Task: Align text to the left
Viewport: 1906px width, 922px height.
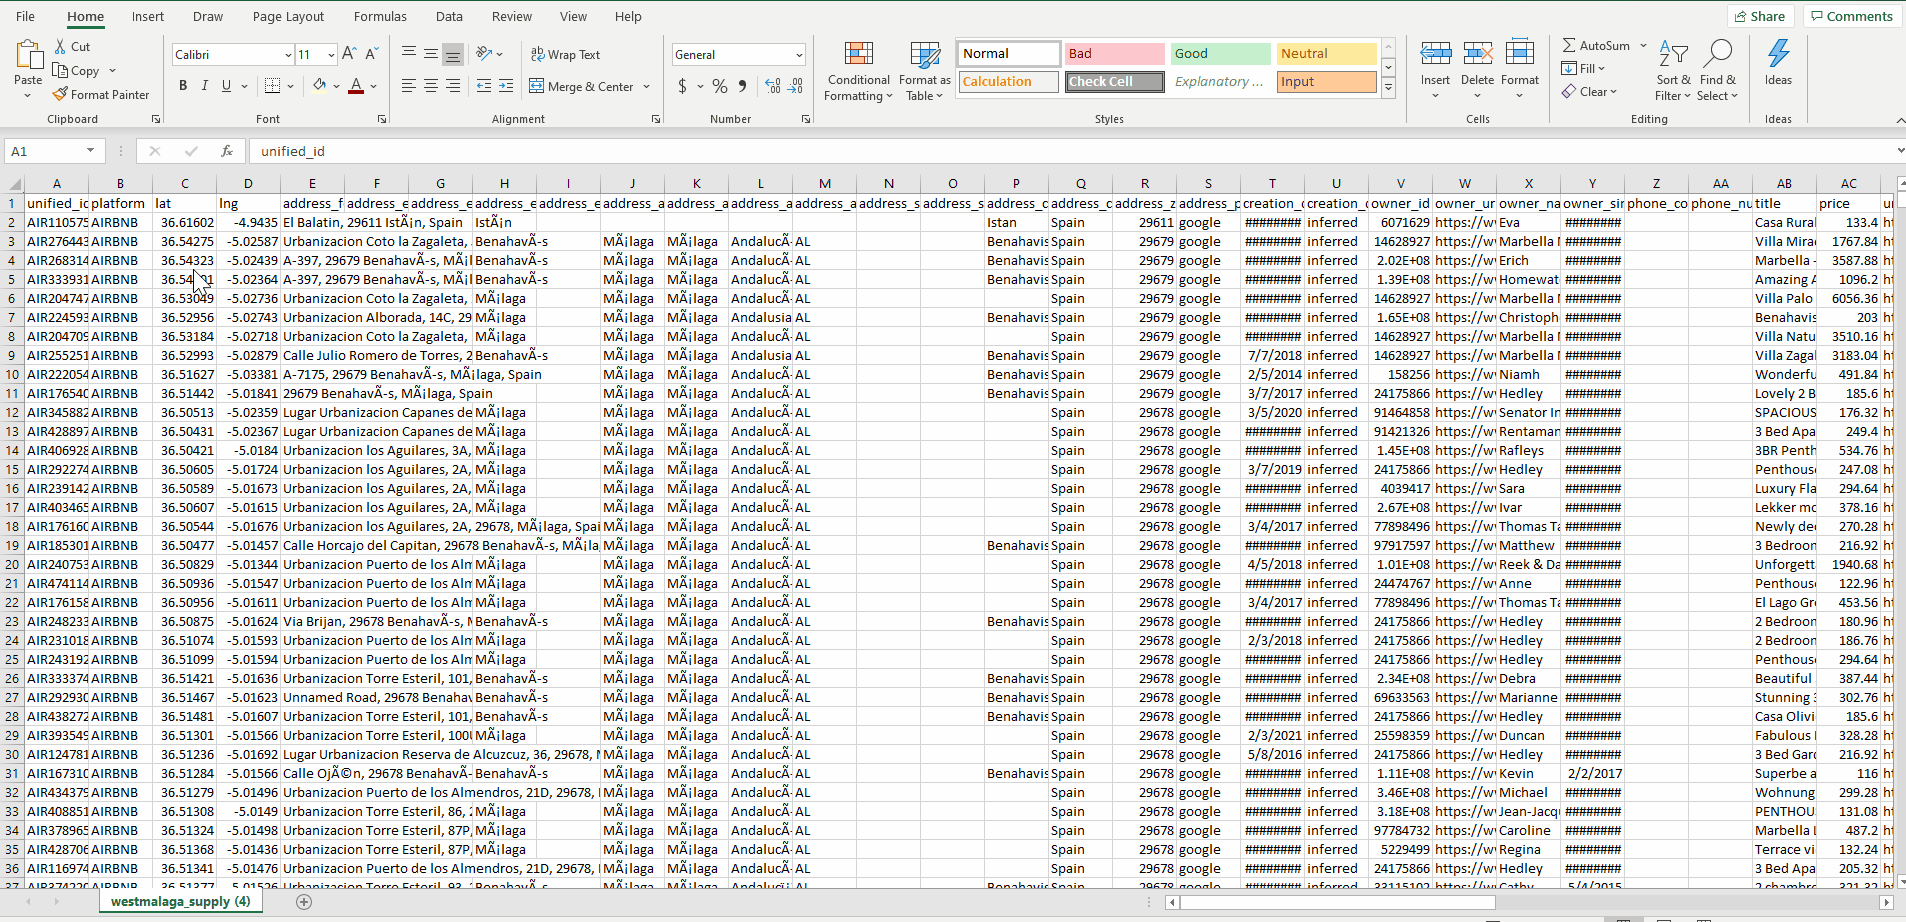Action: coord(409,86)
